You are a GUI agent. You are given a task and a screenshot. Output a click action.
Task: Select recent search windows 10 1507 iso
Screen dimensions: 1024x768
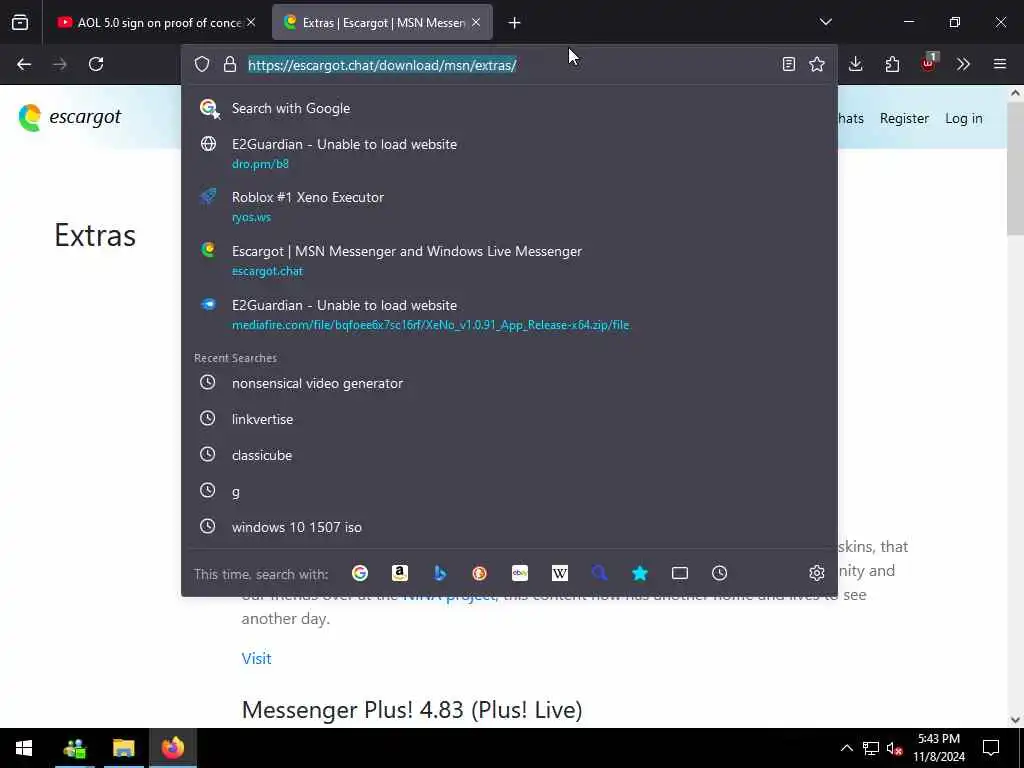point(509,527)
